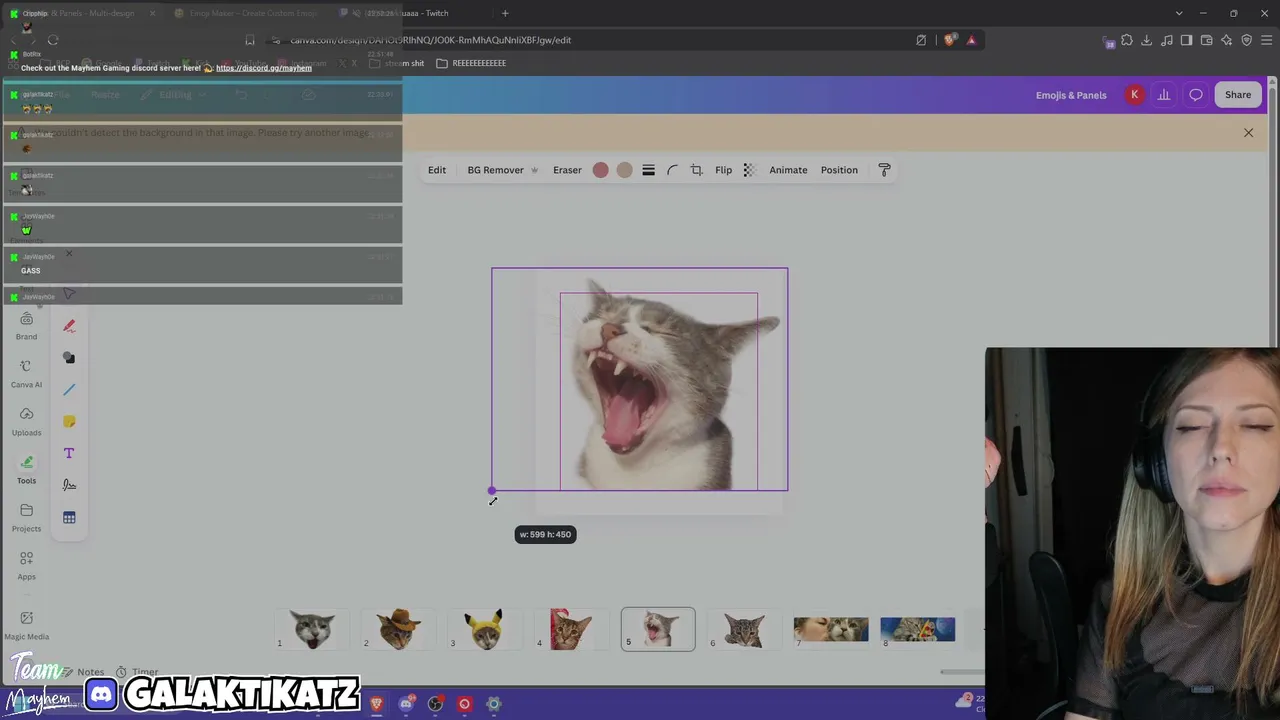Open the Brand panel
This screenshot has height=720, width=1280.
[x=26, y=326]
